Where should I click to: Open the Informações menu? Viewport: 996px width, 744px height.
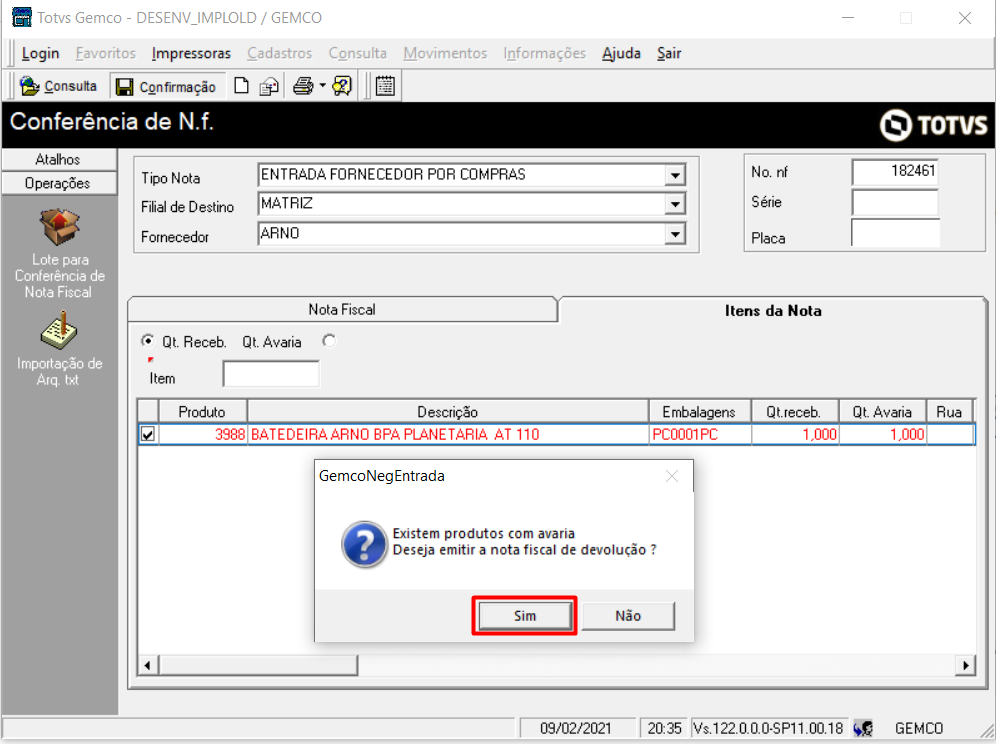(x=544, y=53)
